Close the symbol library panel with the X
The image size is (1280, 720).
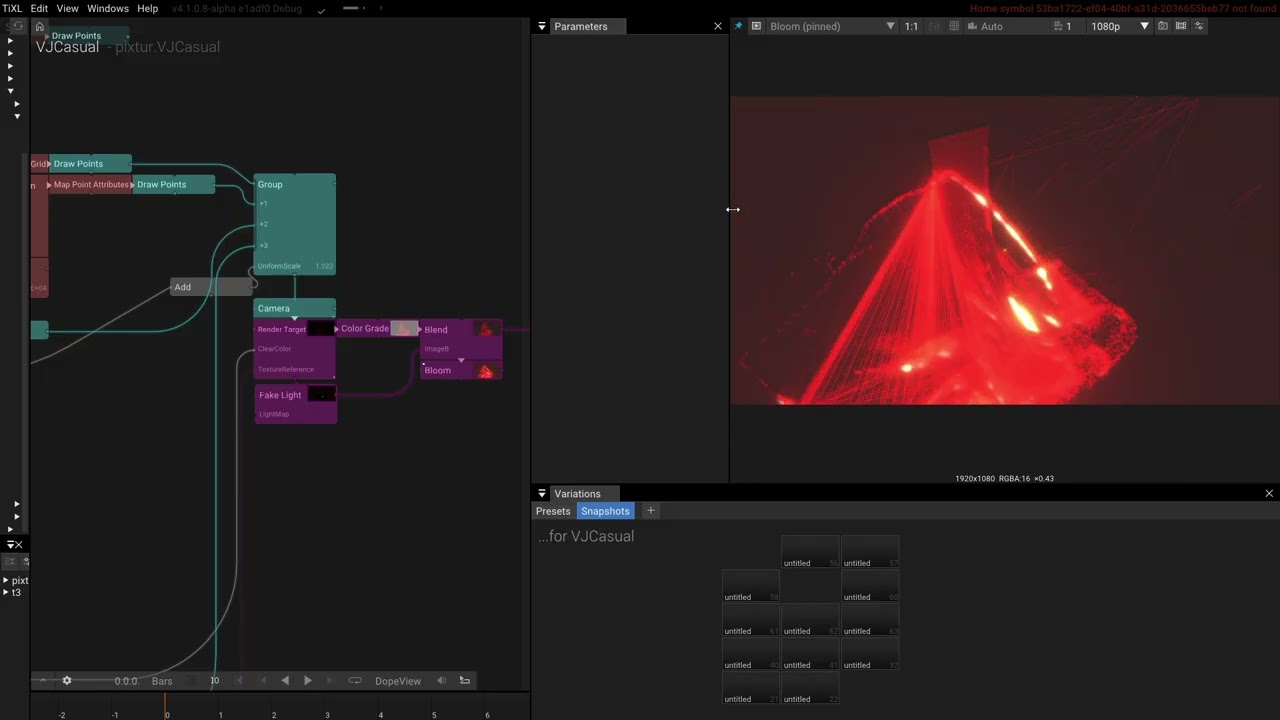[18, 545]
